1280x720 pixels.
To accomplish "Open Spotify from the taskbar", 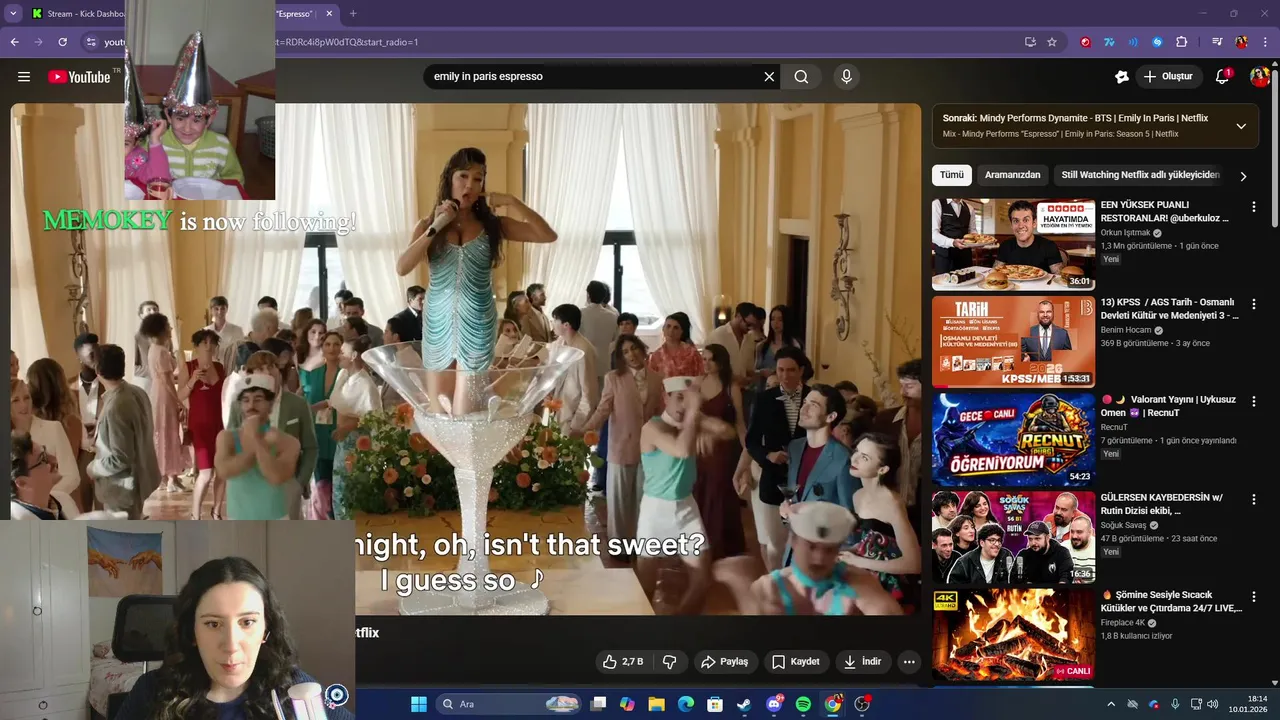I will 803,704.
